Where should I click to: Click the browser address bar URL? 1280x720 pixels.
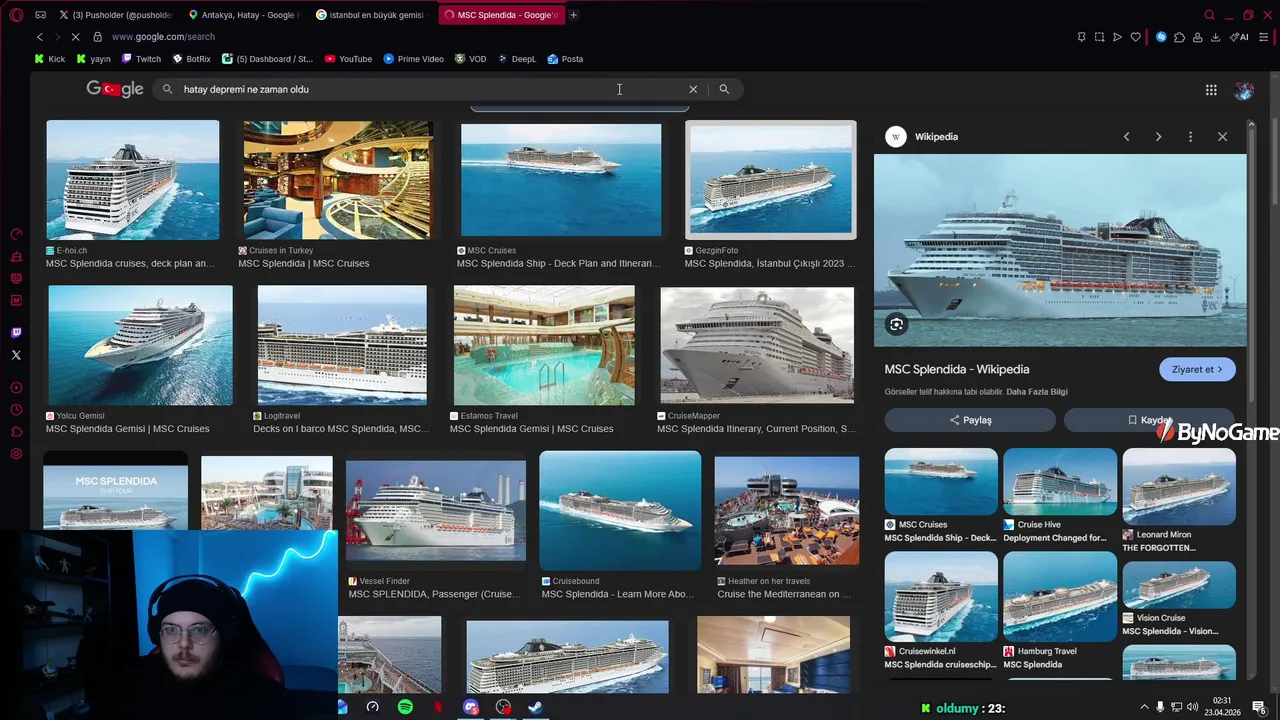pos(163,37)
